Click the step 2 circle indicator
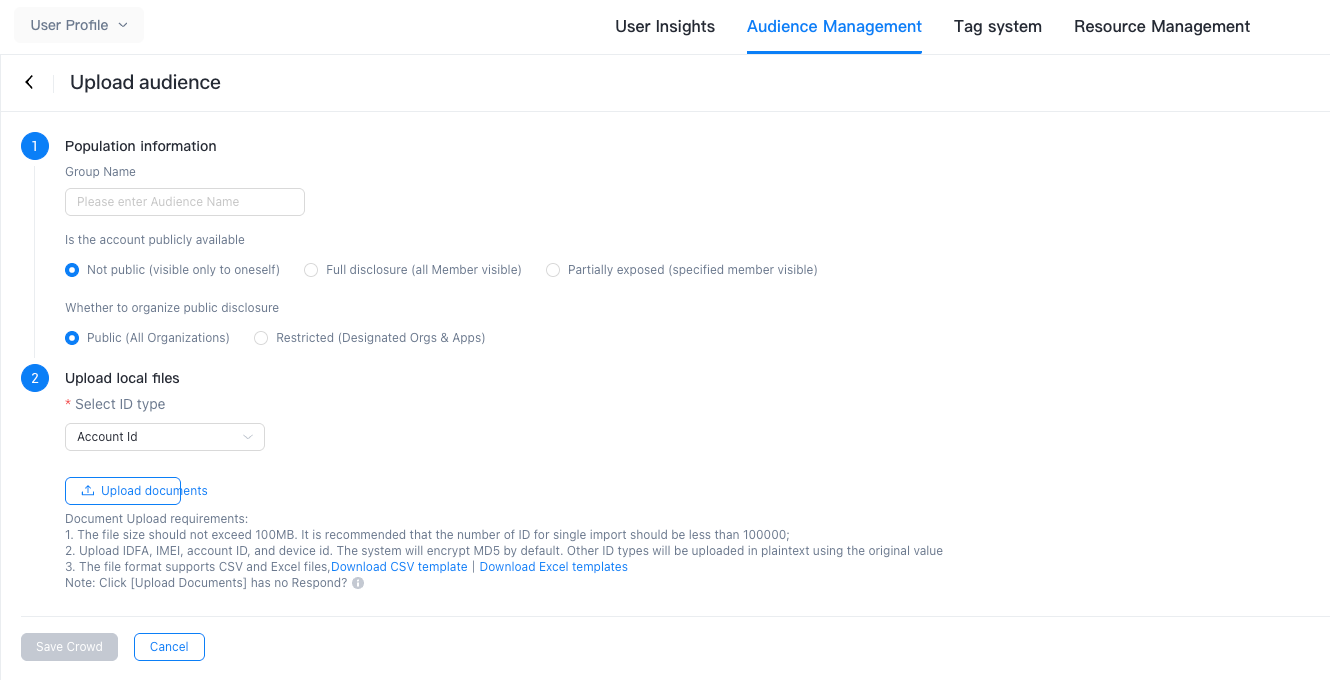1330x680 pixels. click(35, 378)
